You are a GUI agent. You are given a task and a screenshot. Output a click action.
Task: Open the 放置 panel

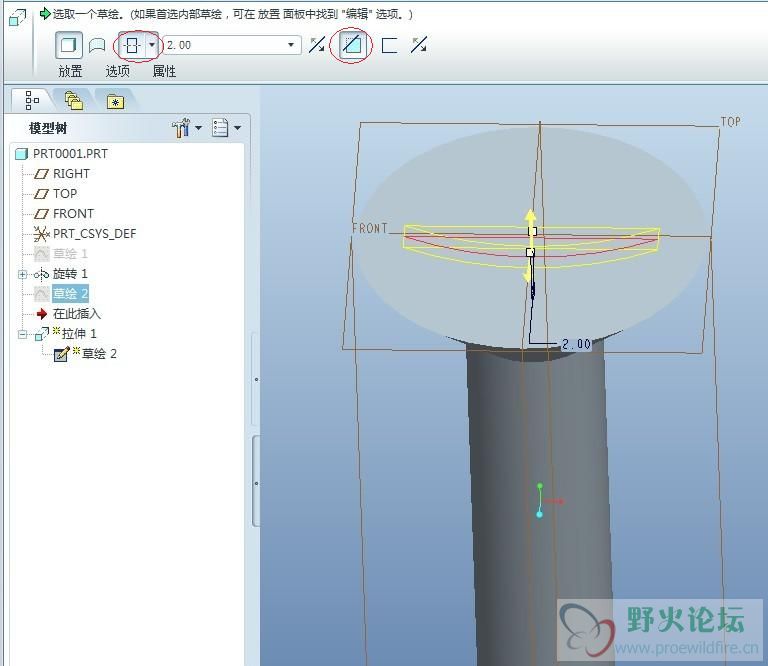70,71
